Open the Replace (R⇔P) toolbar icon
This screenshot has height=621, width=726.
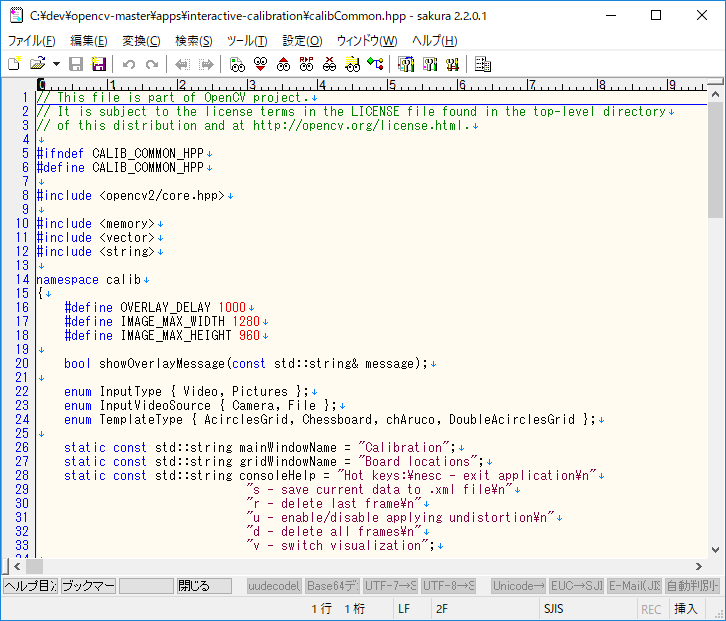coord(306,64)
